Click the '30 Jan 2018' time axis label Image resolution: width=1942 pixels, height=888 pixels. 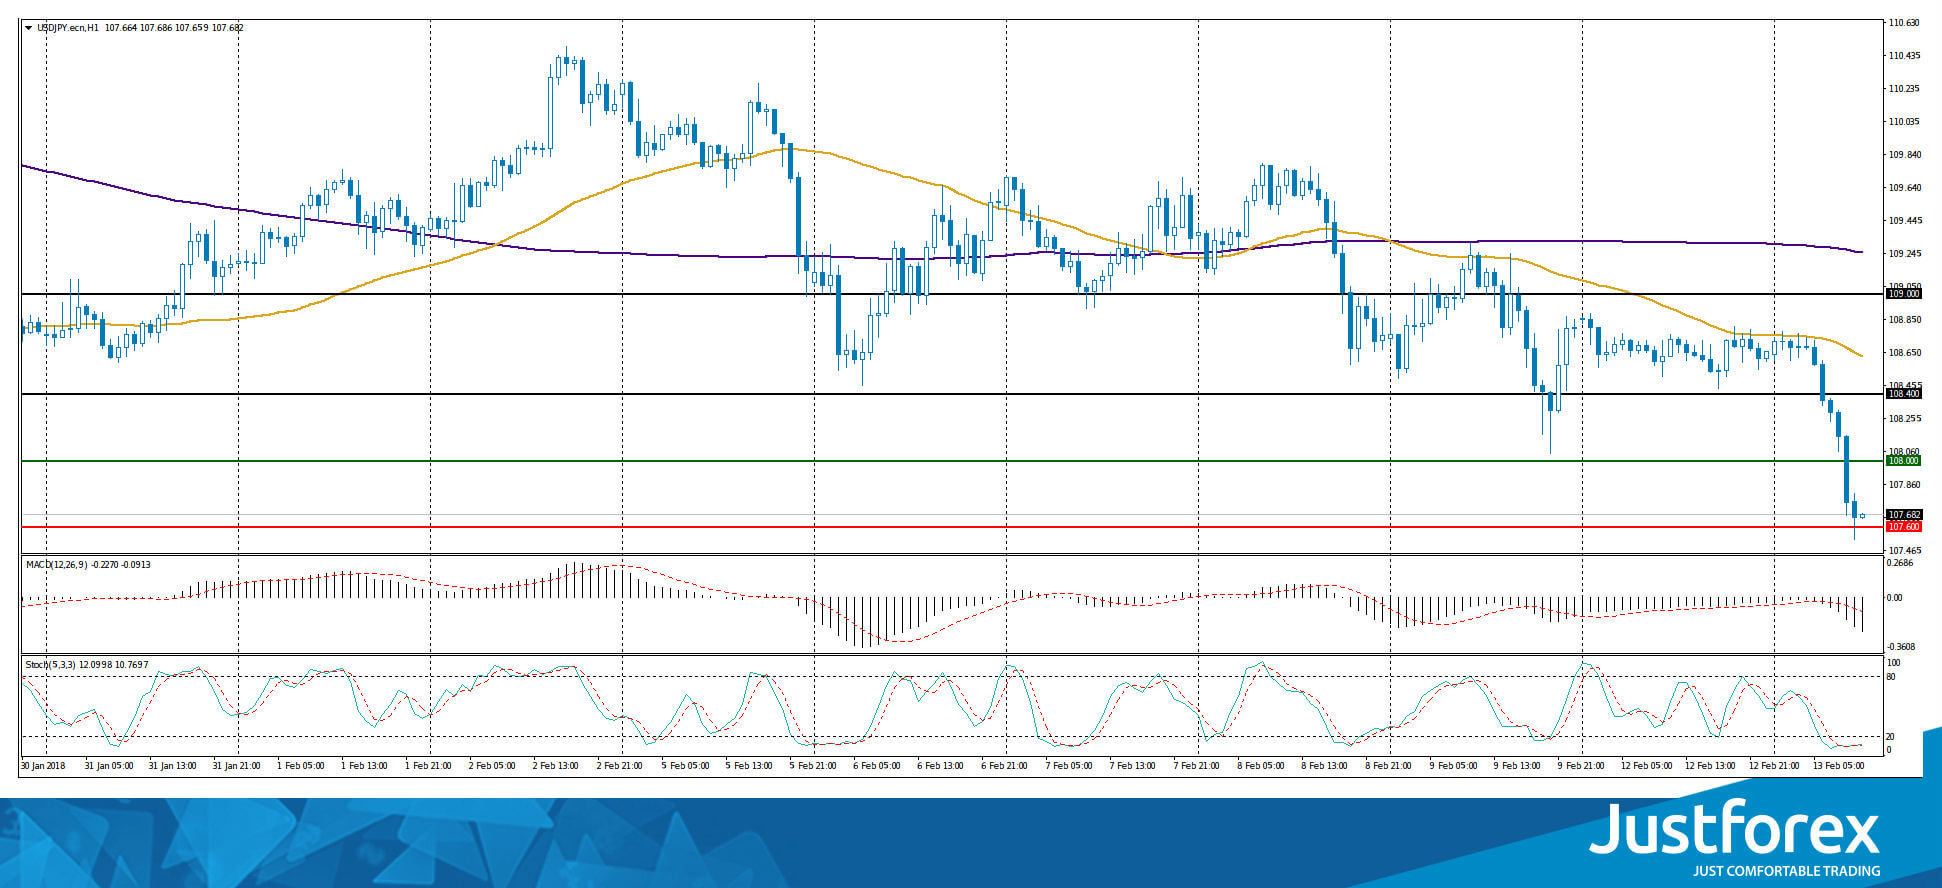pyautogui.click(x=43, y=766)
